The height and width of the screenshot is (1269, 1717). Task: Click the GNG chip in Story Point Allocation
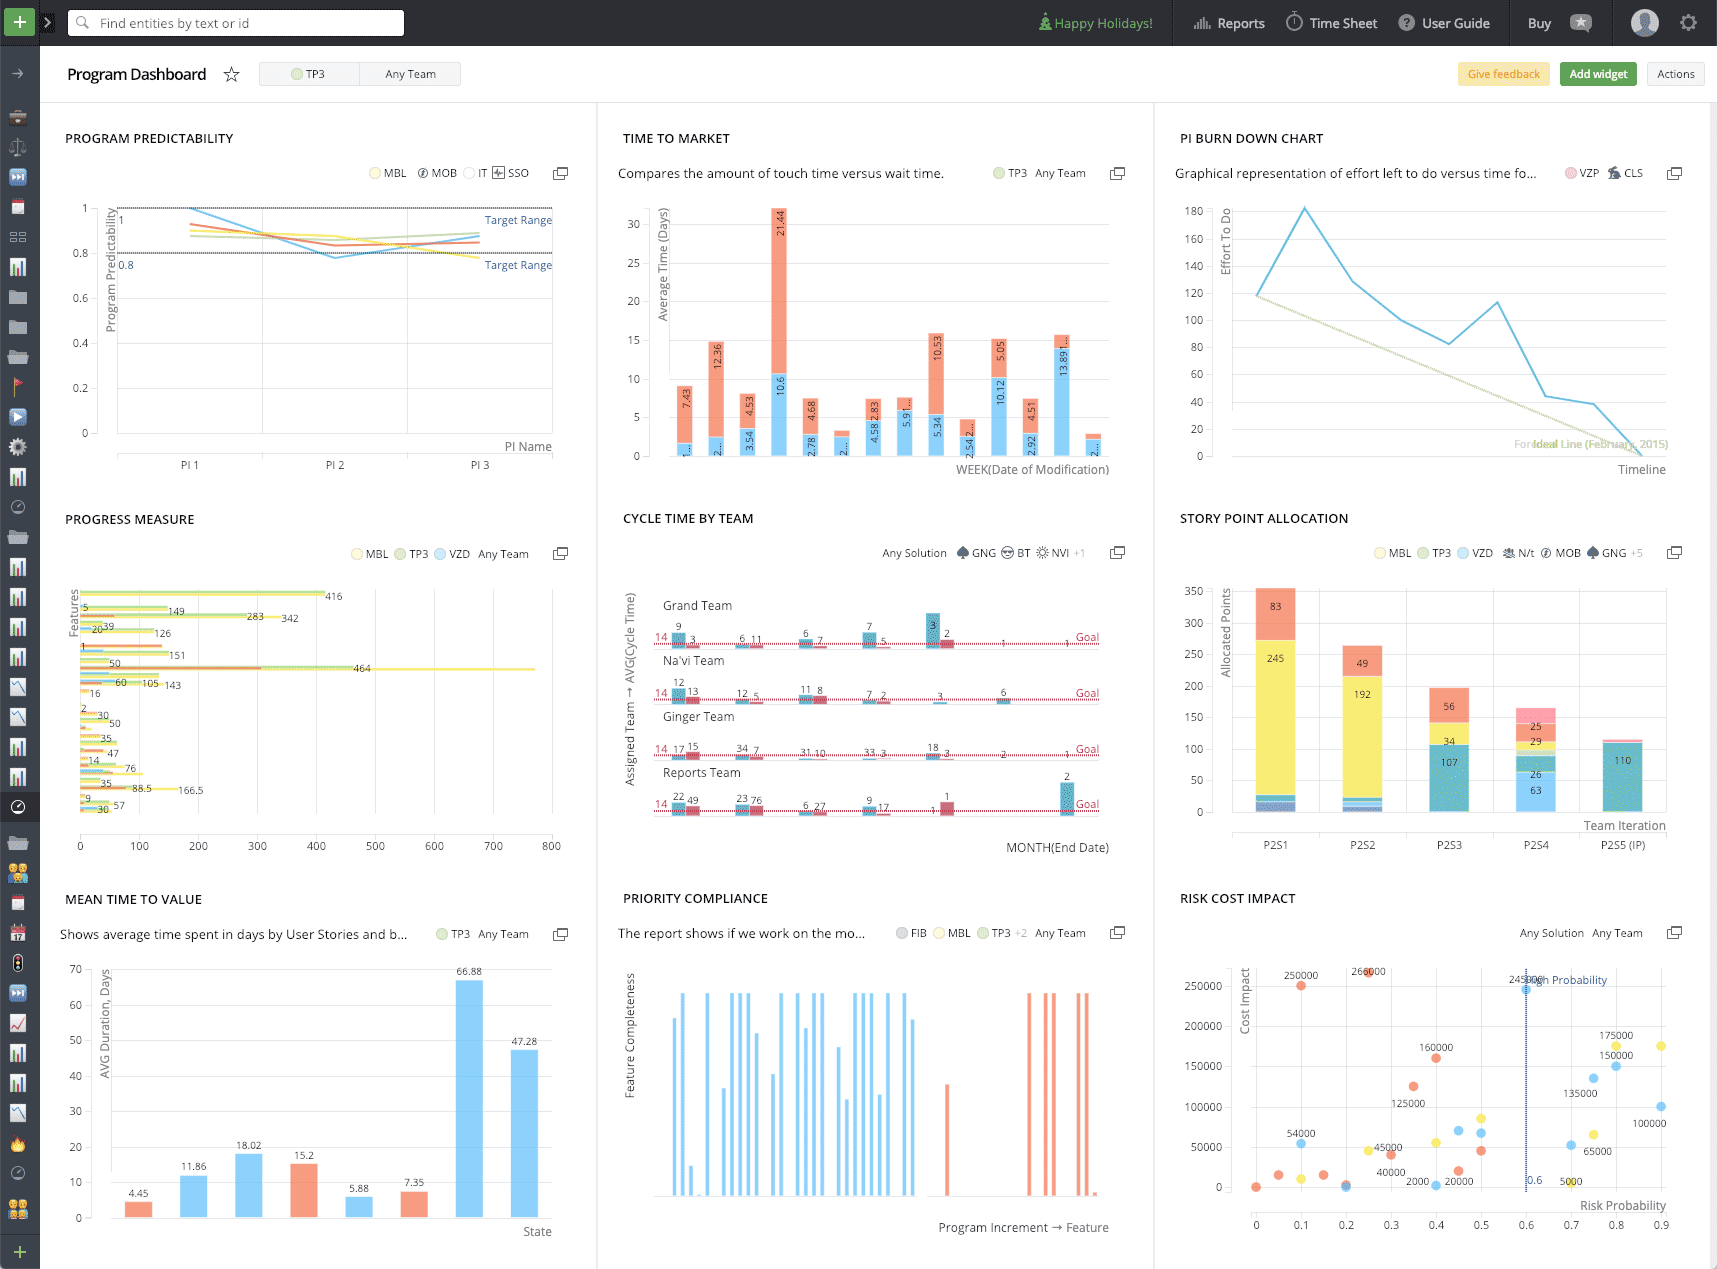(x=1606, y=553)
